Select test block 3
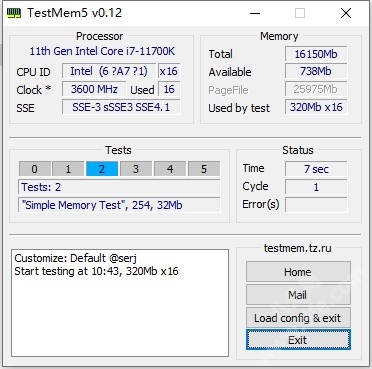This screenshot has width=372, height=369. coord(136,169)
